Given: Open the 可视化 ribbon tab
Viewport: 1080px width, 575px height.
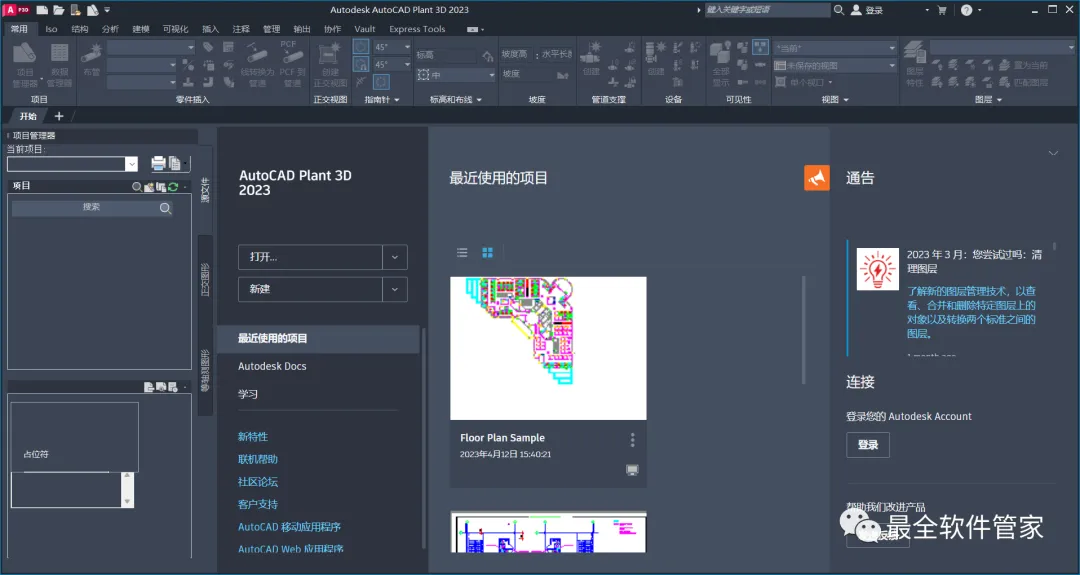Looking at the screenshot, I should point(176,29).
